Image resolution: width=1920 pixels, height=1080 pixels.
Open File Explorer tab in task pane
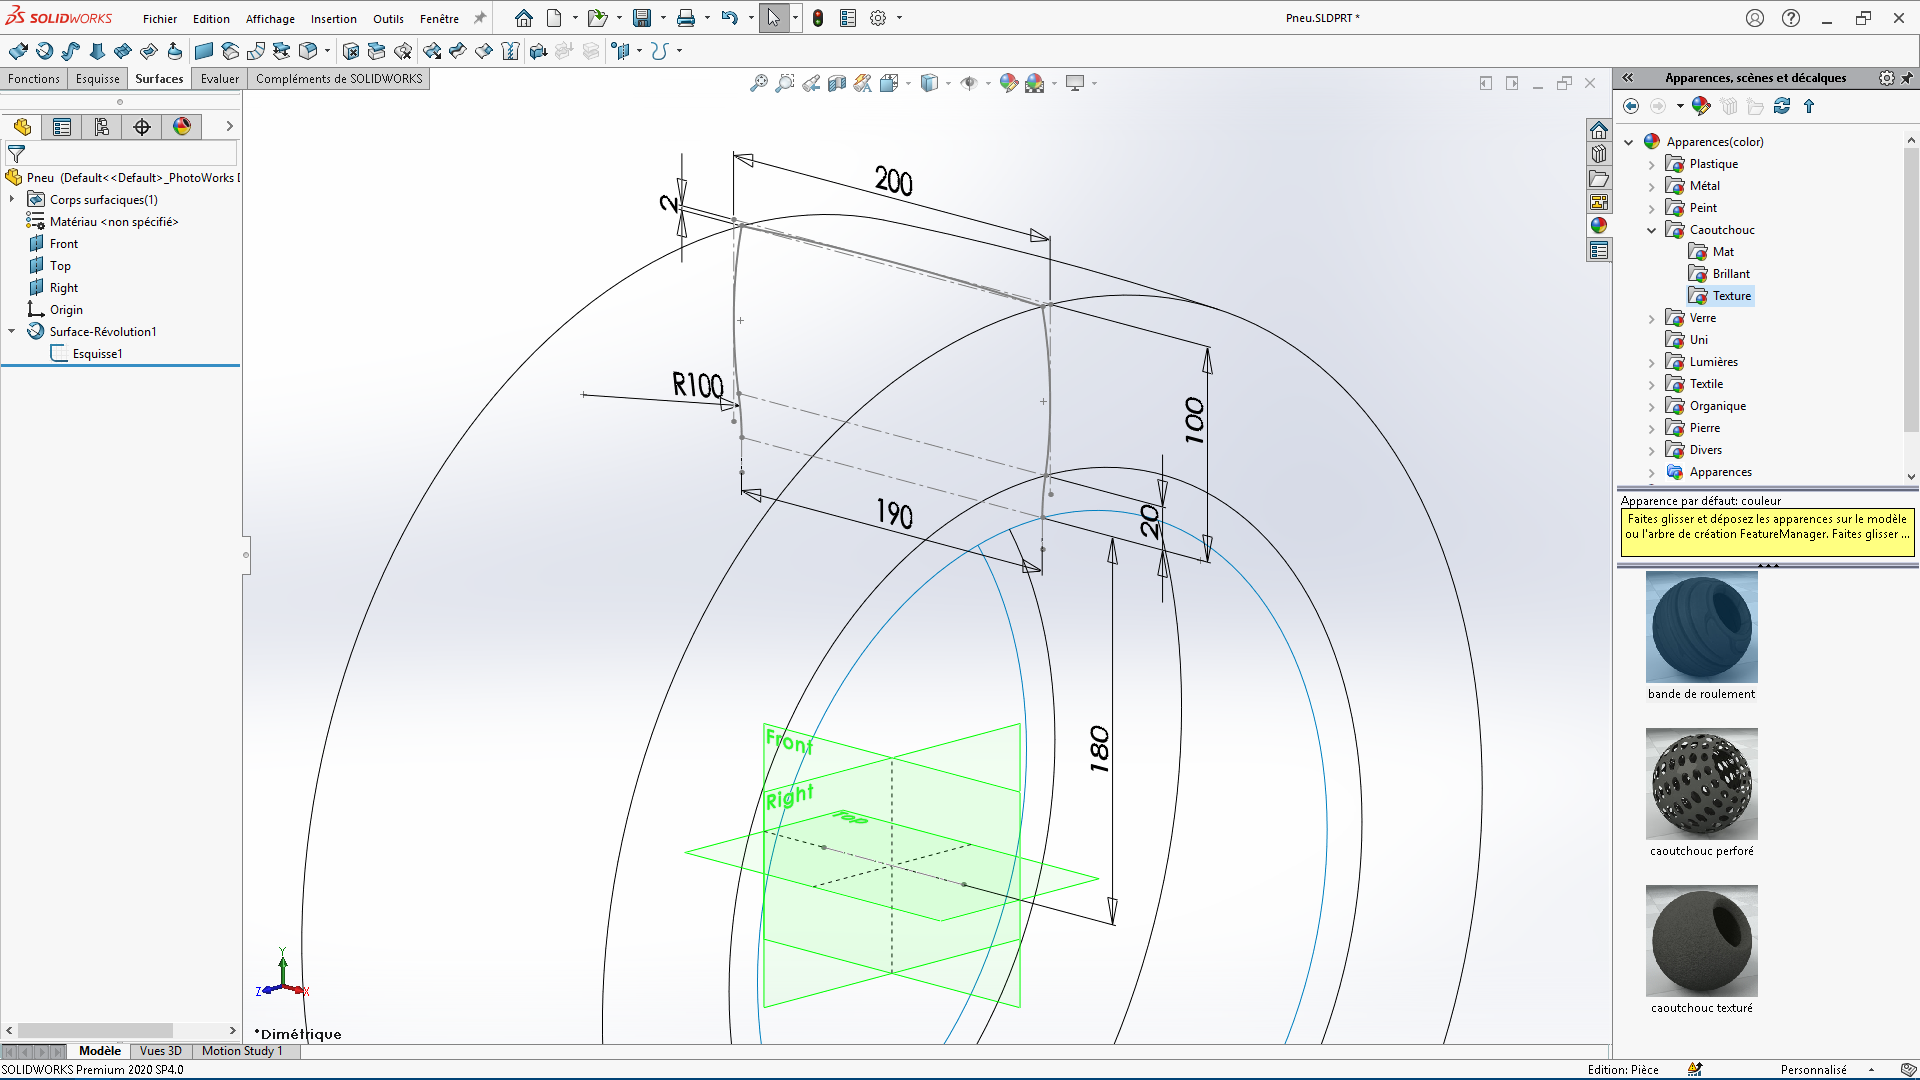coord(1599,178)
